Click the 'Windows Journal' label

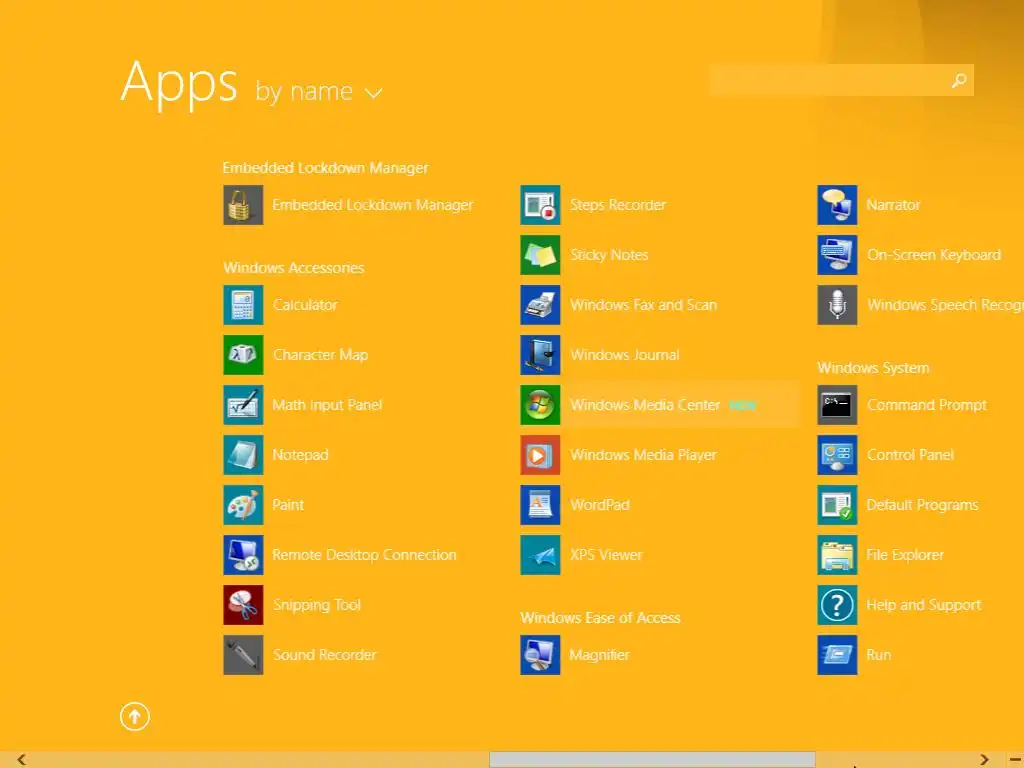[x=625, y=355]
